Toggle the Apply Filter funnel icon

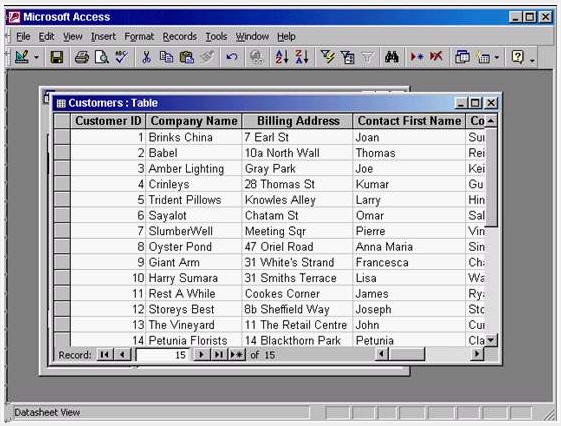click(367, 57)
